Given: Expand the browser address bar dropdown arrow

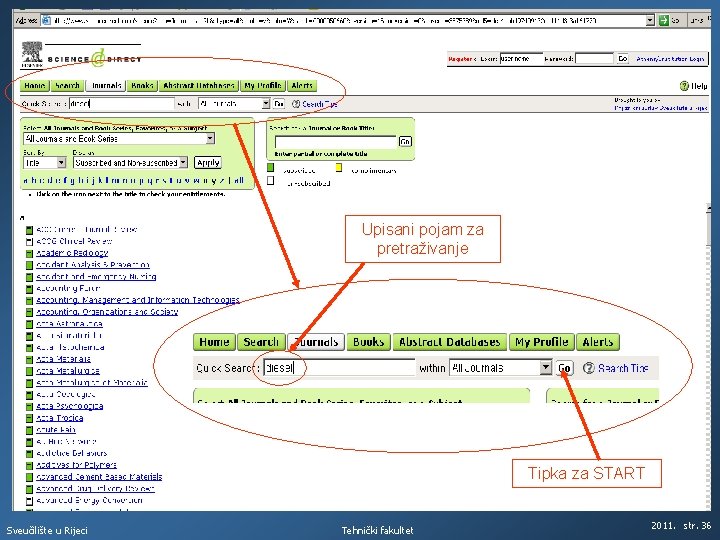Looking at the screenshot, I should pyautogui.click(x=650, y=20).
